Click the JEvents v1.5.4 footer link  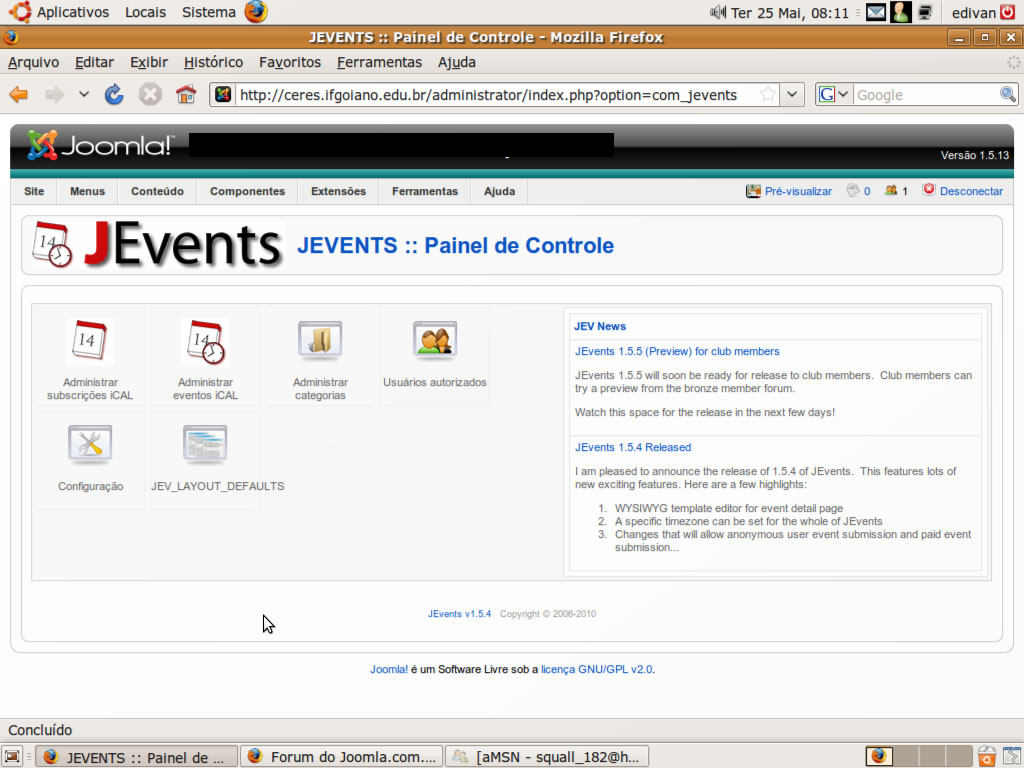tap(459, 614)
